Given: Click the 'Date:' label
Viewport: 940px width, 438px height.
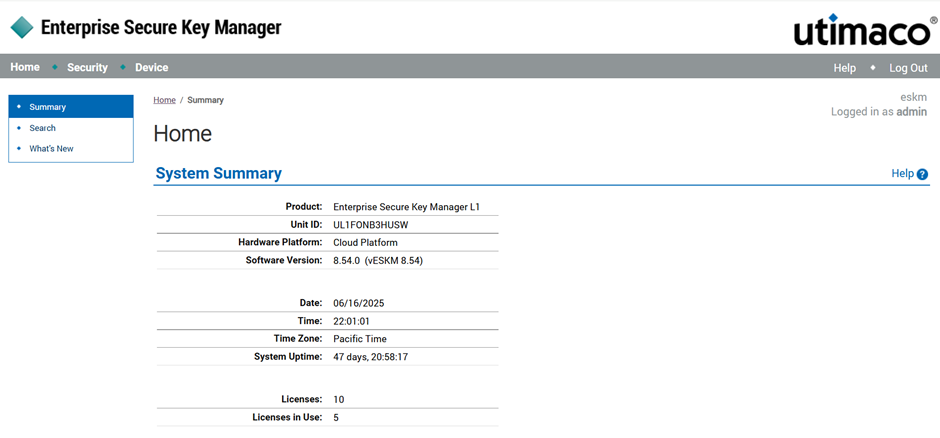Looking at the screenshot, I should (311, 303).
